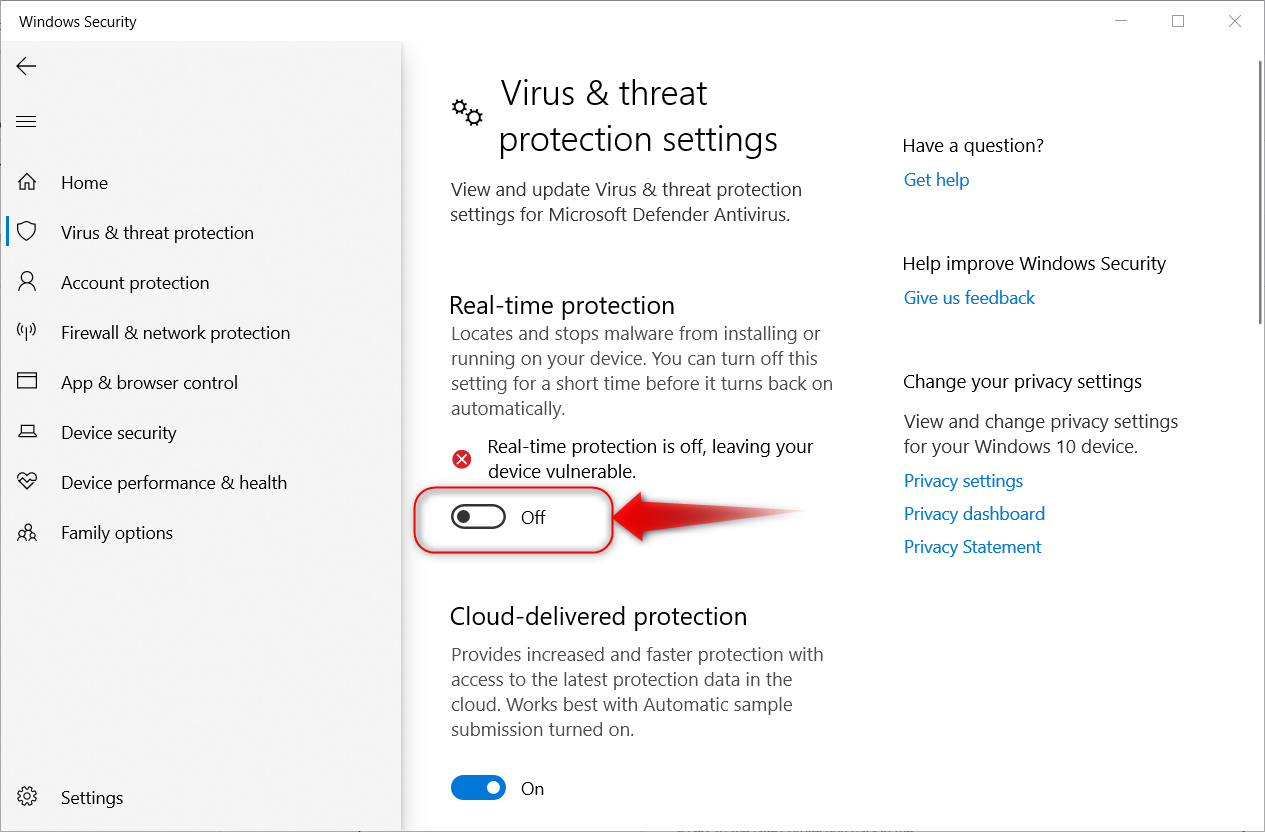Click the Firewall network antenna icon
1265x832 pixels.
click(27, 332)
